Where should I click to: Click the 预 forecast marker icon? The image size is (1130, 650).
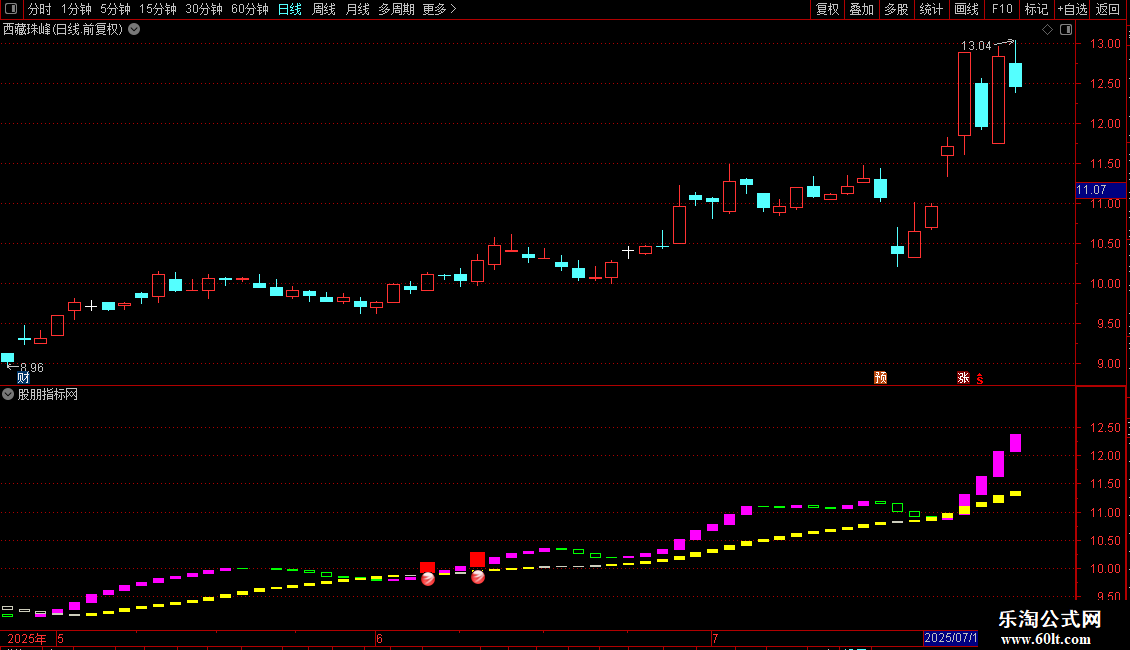coord(880,378)
